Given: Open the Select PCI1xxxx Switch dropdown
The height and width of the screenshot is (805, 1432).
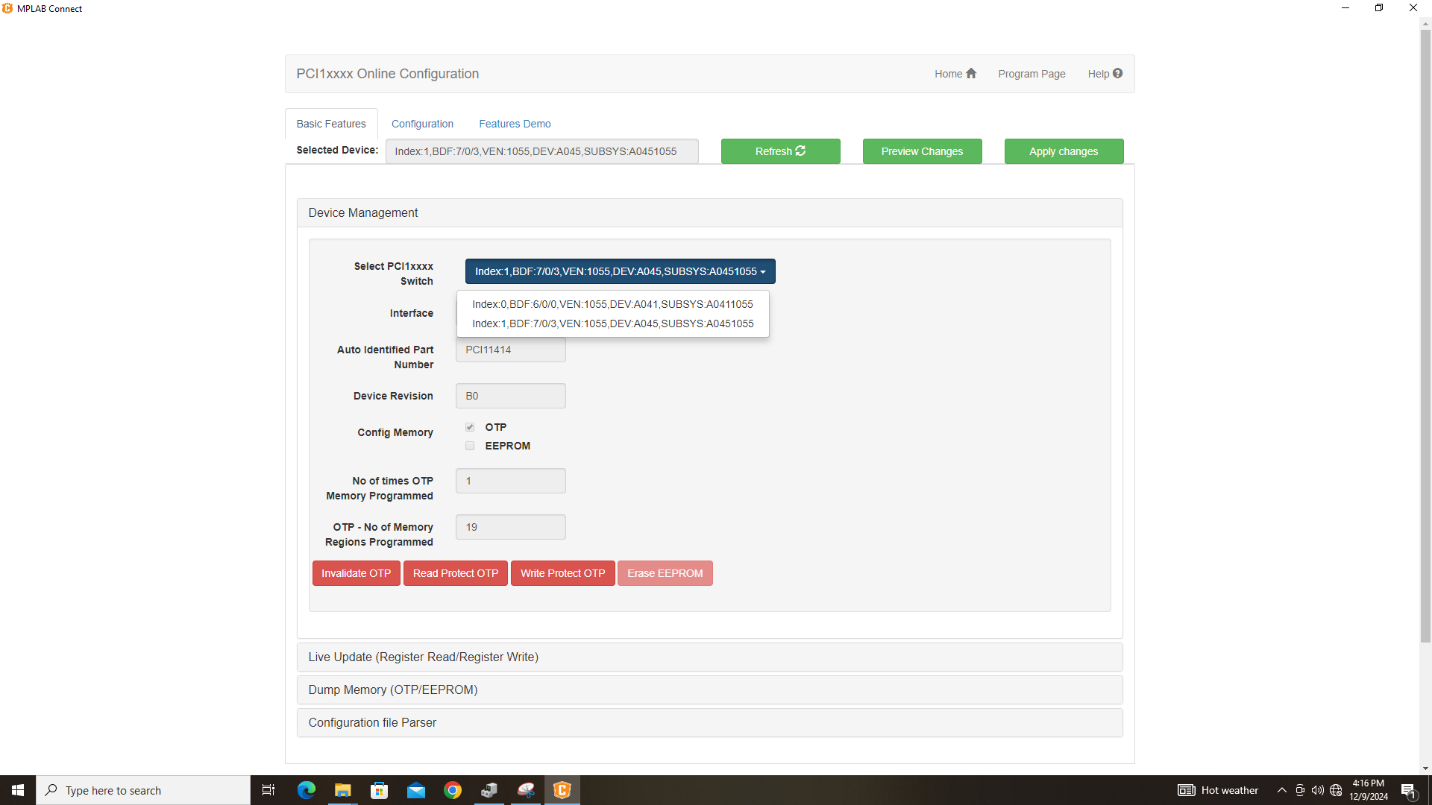Looking at the screenshot, I should [620, 271].
